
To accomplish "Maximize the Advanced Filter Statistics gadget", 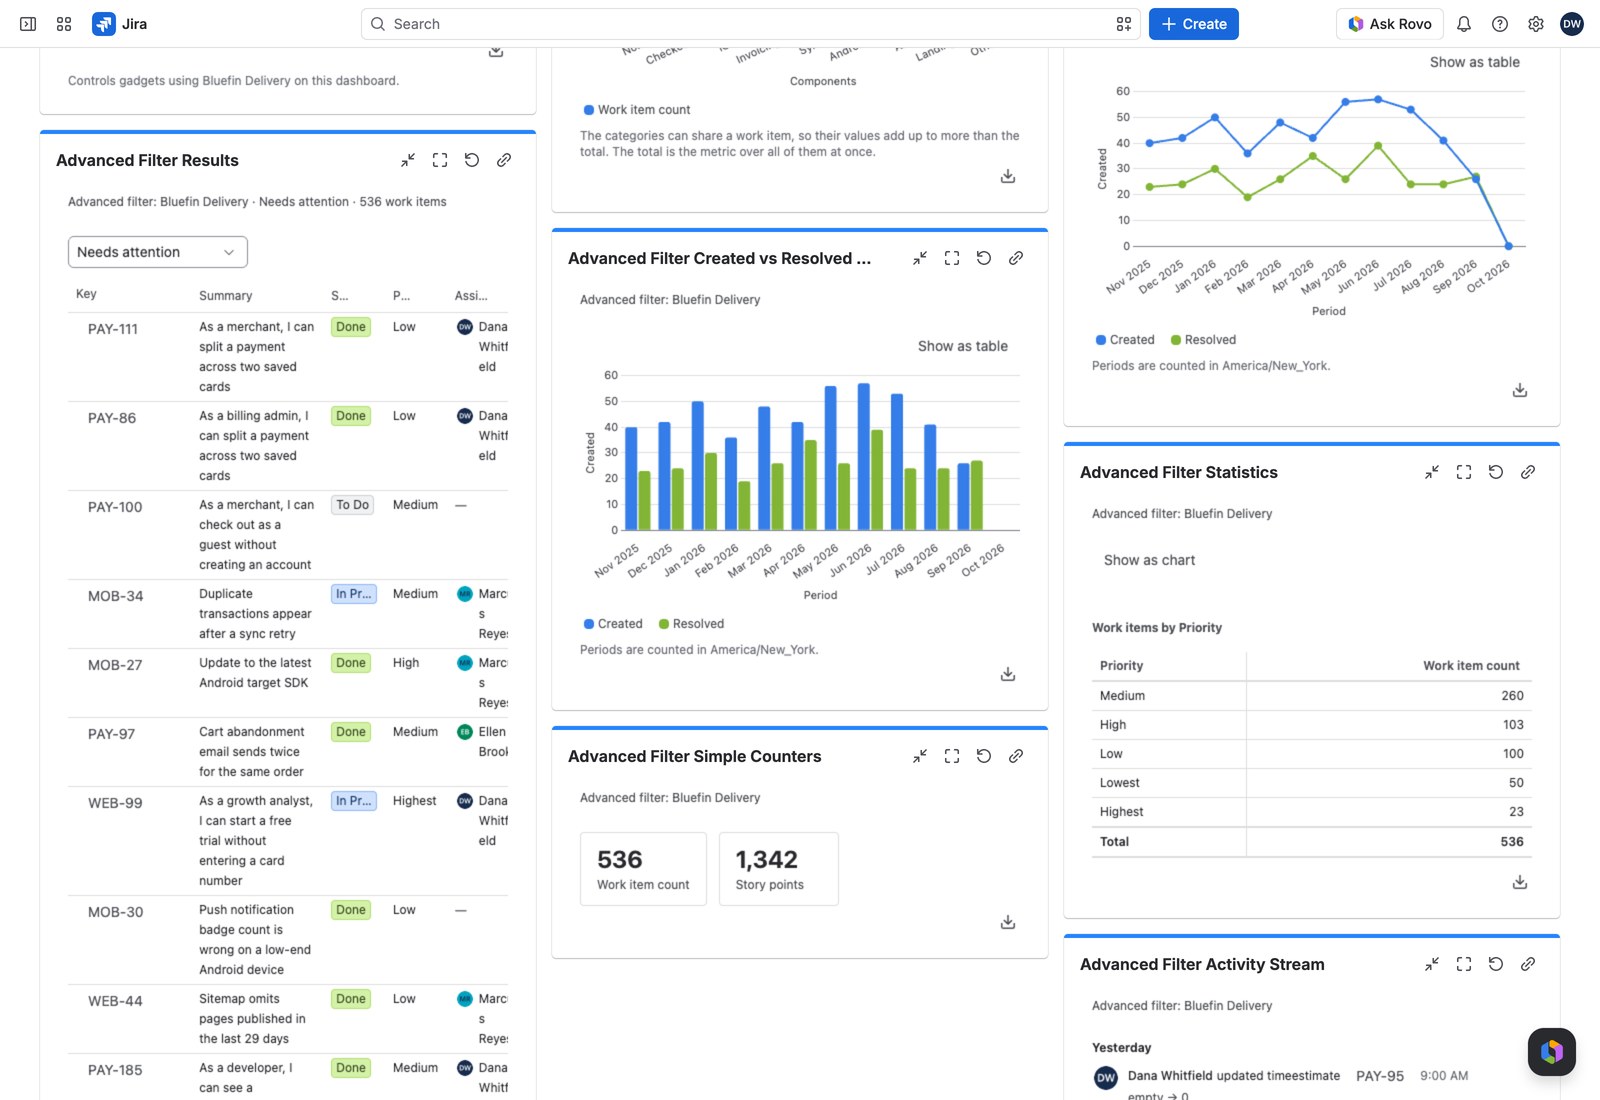I will [1464, 472].
